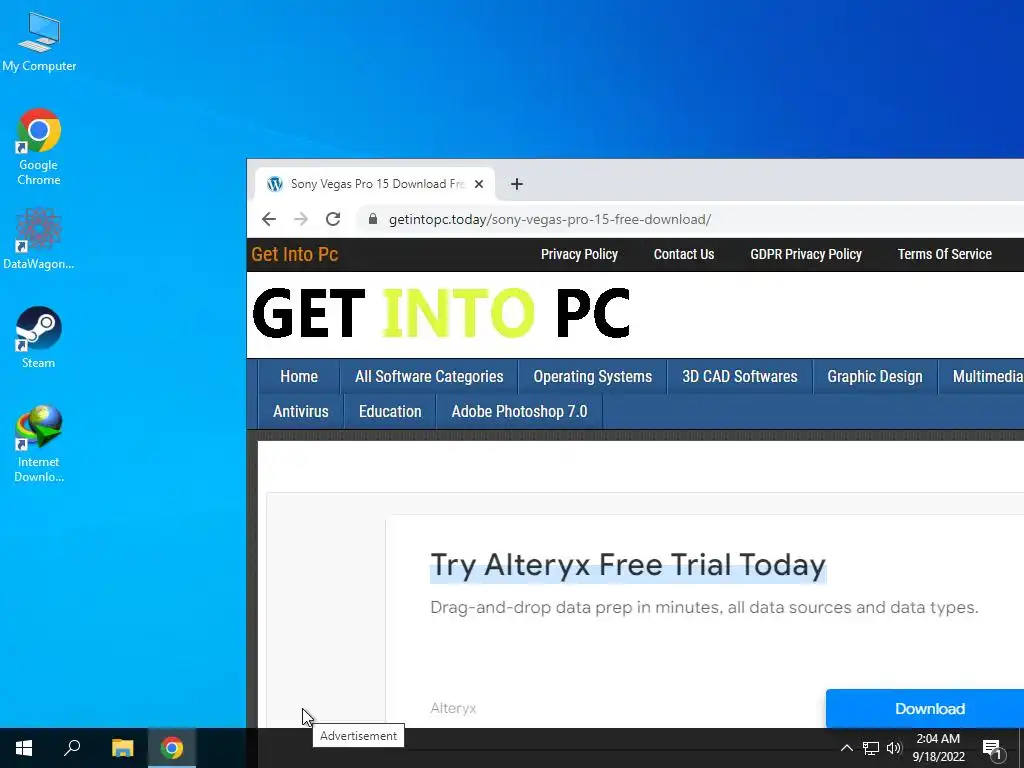The image size is (1024, 768).
Task: Click the Try Alteryx Free Trial Today headline
Action: 628,565
